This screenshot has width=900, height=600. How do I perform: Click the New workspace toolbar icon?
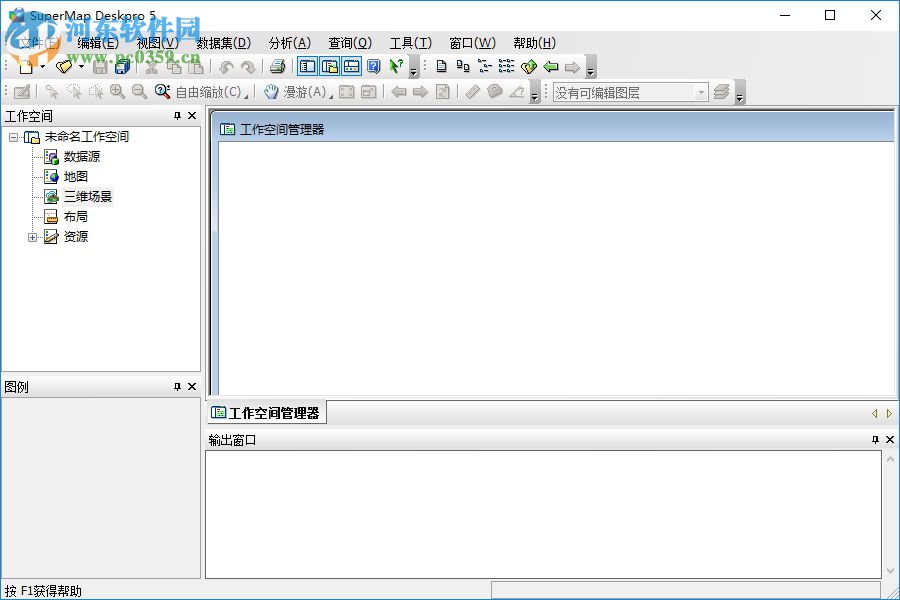pyautogui.click(x=25, y=66)
